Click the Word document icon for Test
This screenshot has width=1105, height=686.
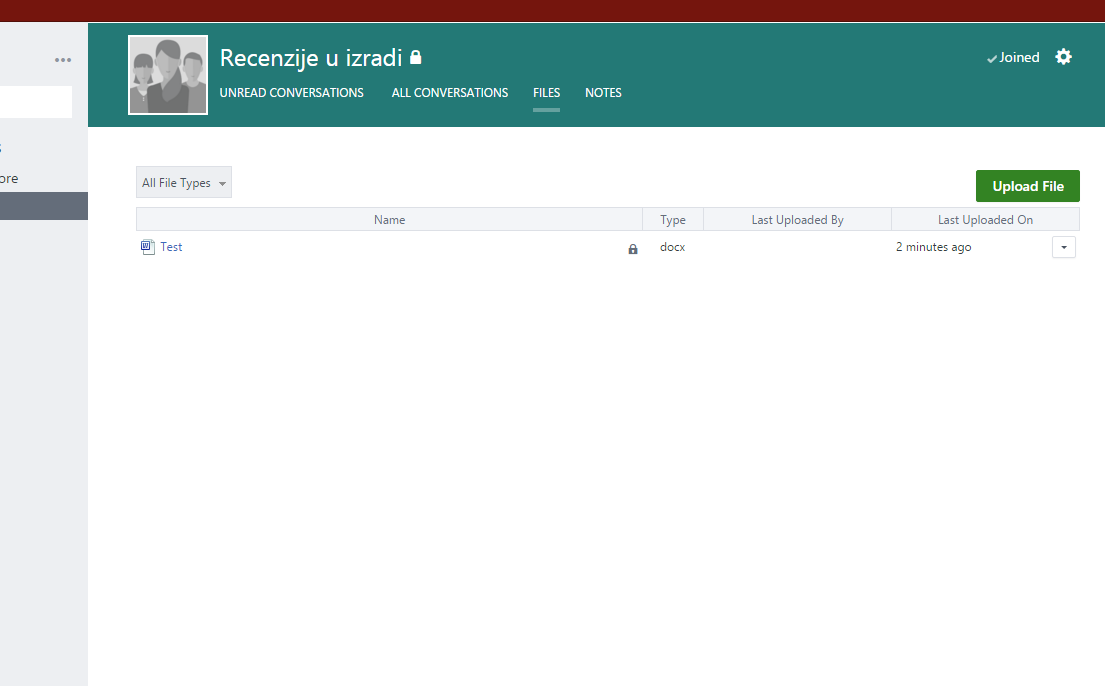coord(147,247)
